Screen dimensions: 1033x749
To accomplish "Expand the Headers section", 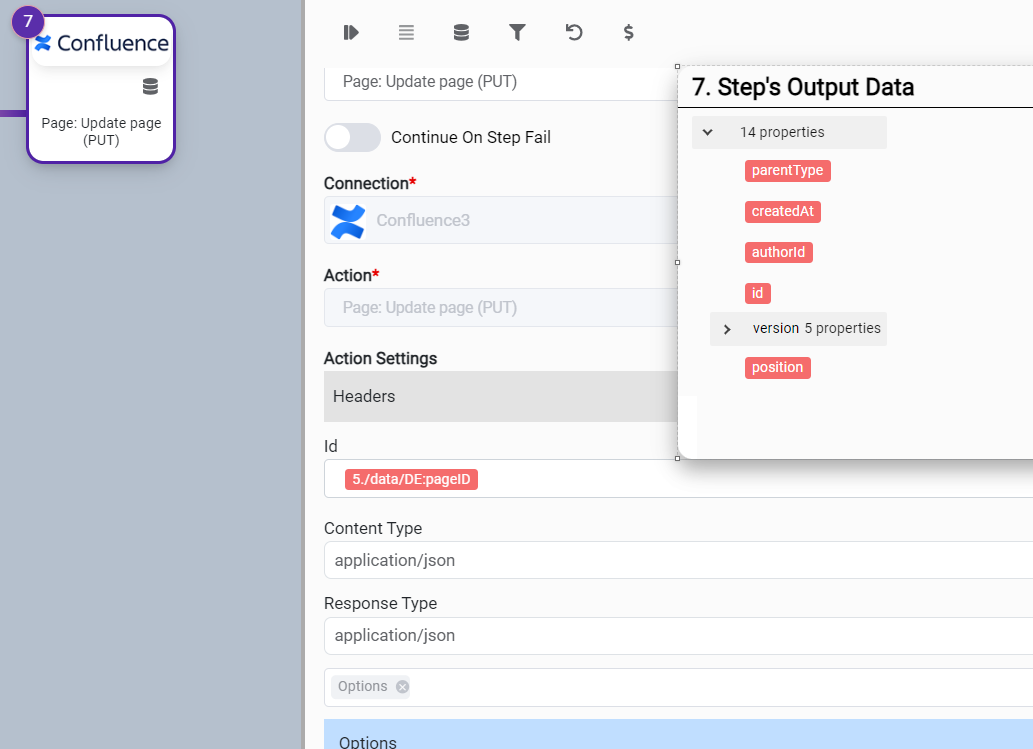I will click(500, 397).
